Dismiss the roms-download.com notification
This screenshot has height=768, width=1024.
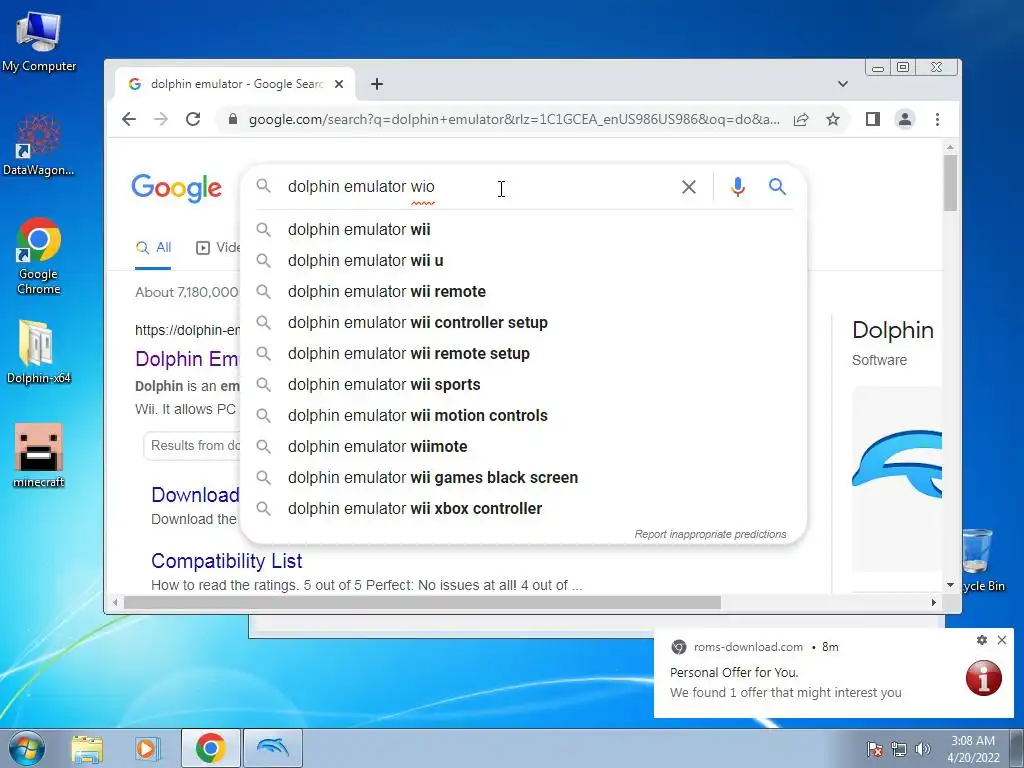(x=1002, y=640)
